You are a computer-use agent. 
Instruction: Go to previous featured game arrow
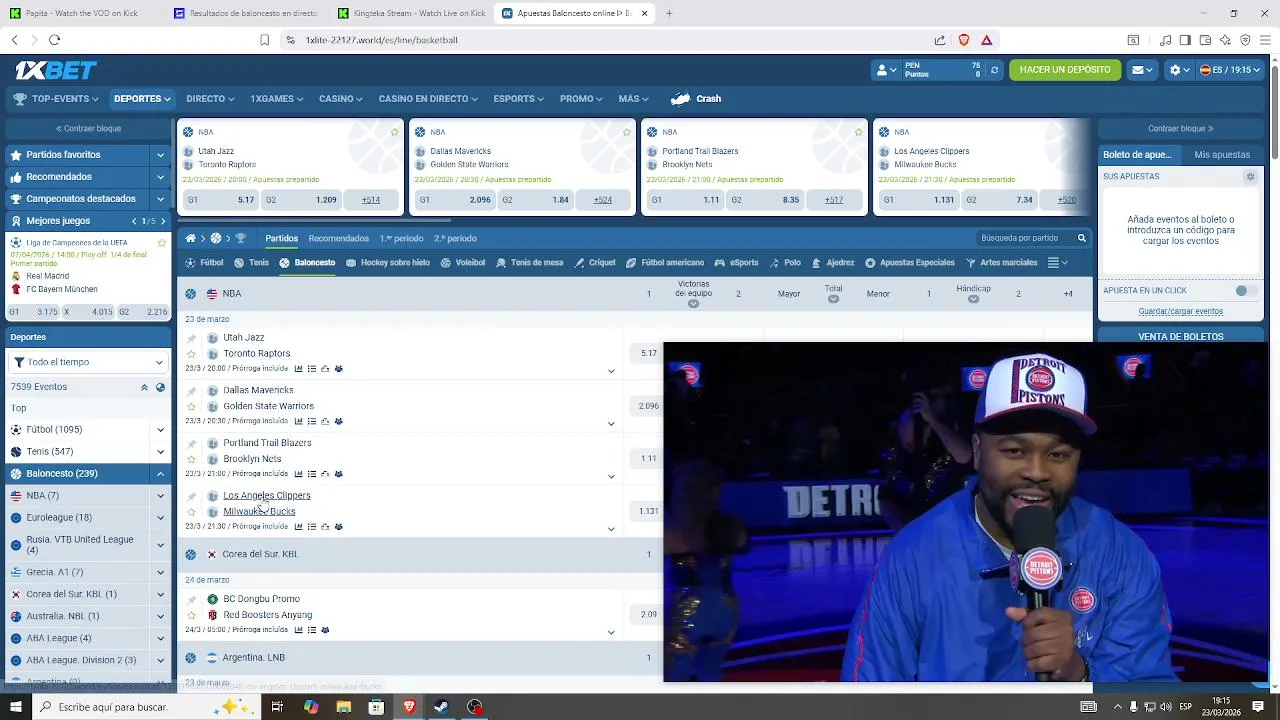134,221
